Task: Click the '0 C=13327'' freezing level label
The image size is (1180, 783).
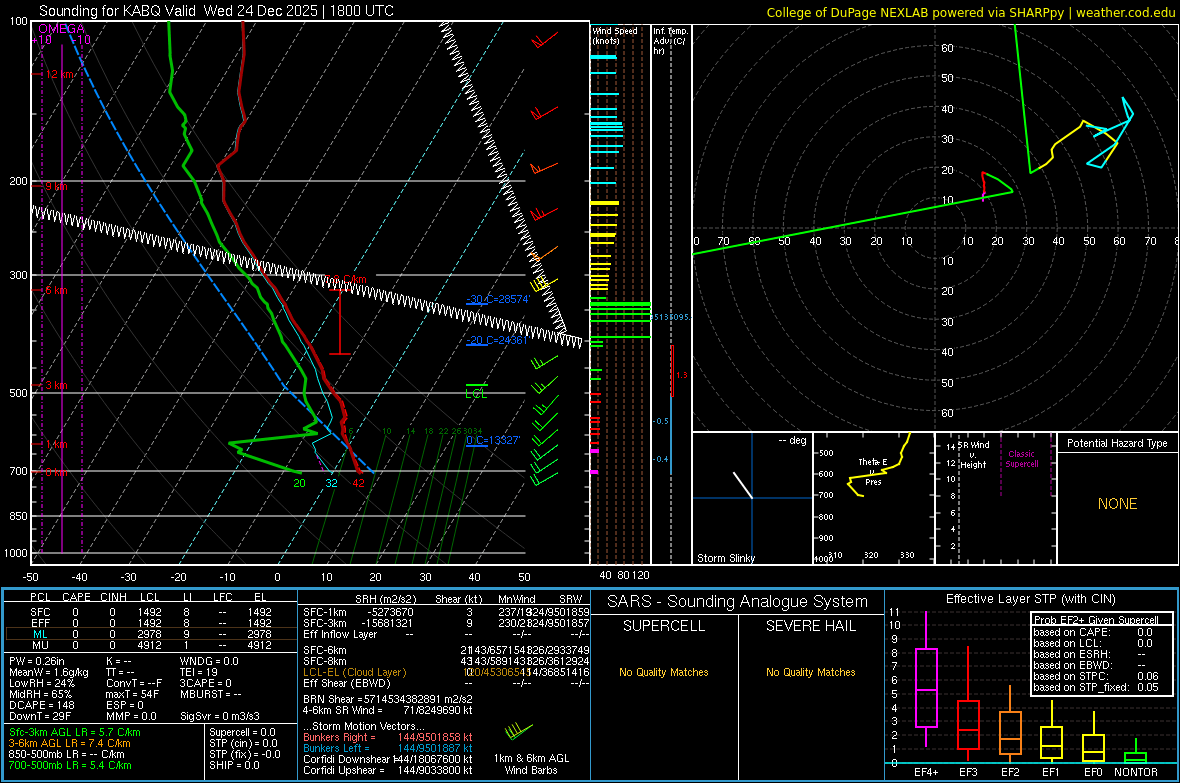Action: pyautogui.click(x=493, y=440)
